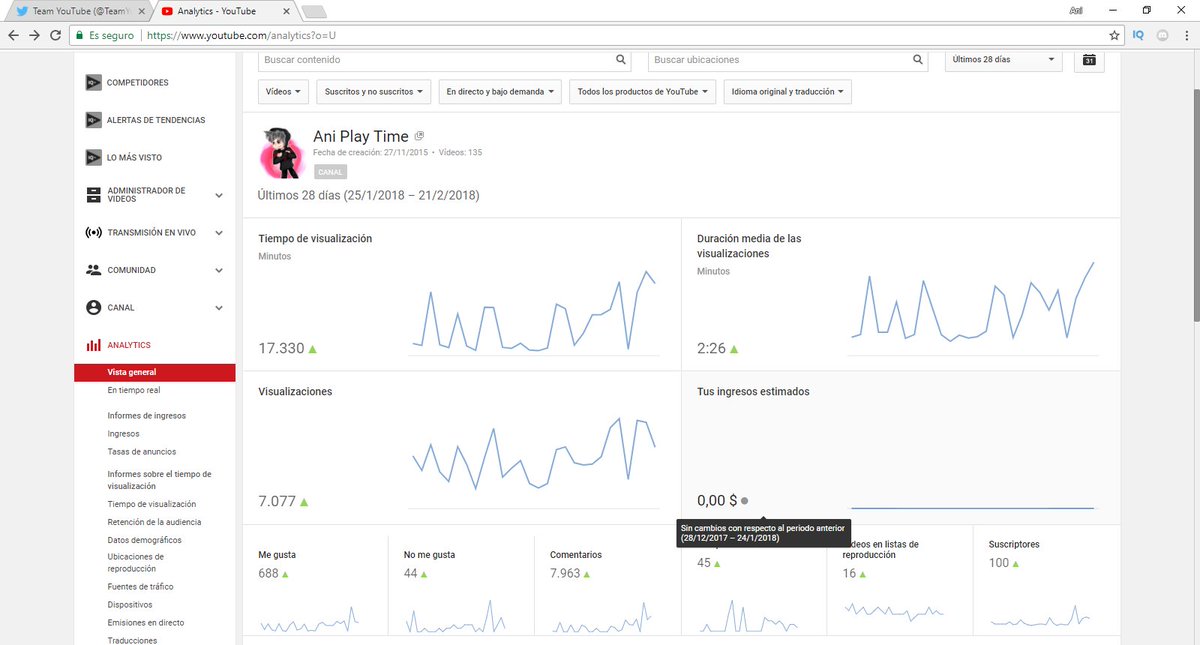Bookmark page with the star icon
The image size is (1200, 645).
[x=1115, y=34]
